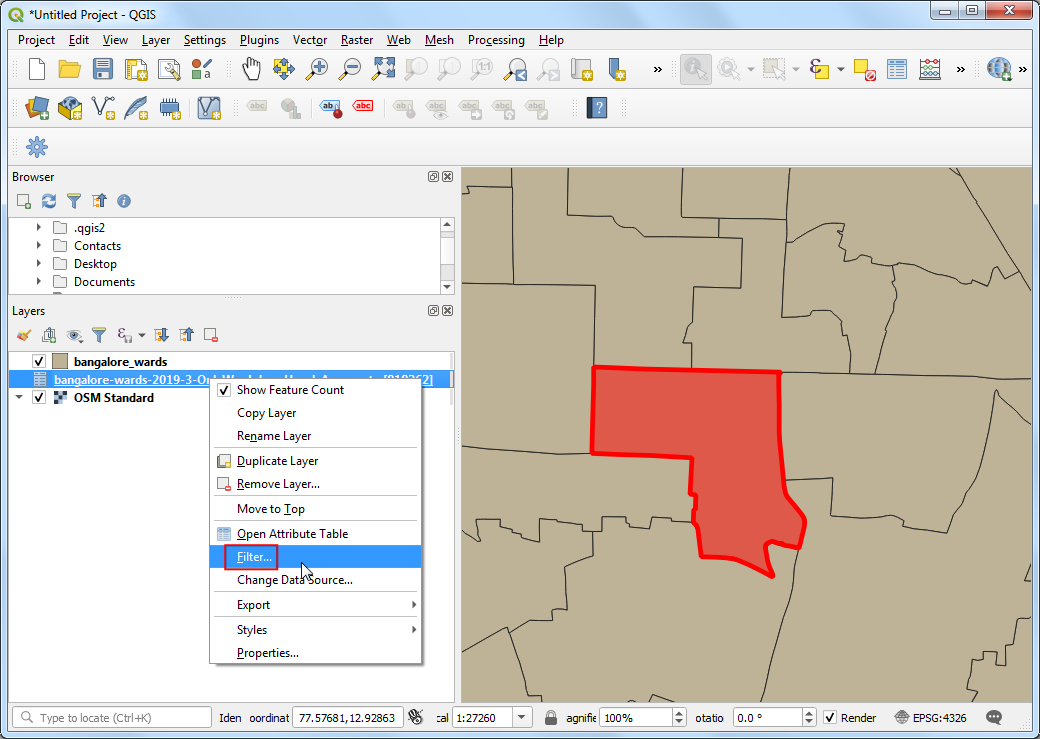
Task: Expand the Documents folder in Browser
Action: [x=39, y=282]
